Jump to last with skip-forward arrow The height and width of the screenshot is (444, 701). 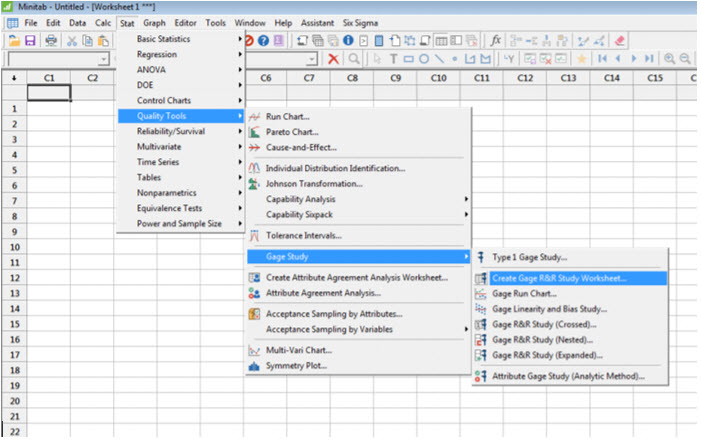[x=649, y=59]
